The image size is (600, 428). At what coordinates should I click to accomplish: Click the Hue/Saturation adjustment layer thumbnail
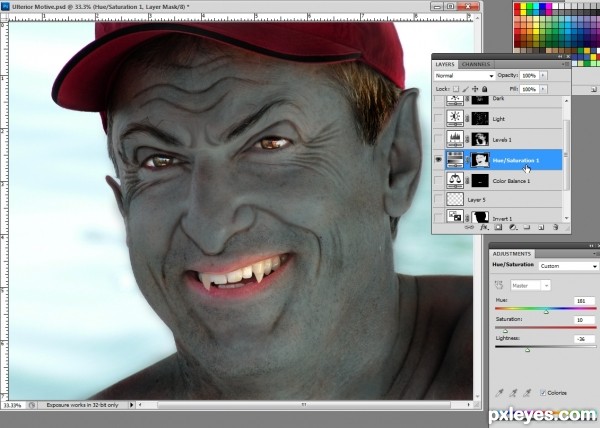(455, 160)
